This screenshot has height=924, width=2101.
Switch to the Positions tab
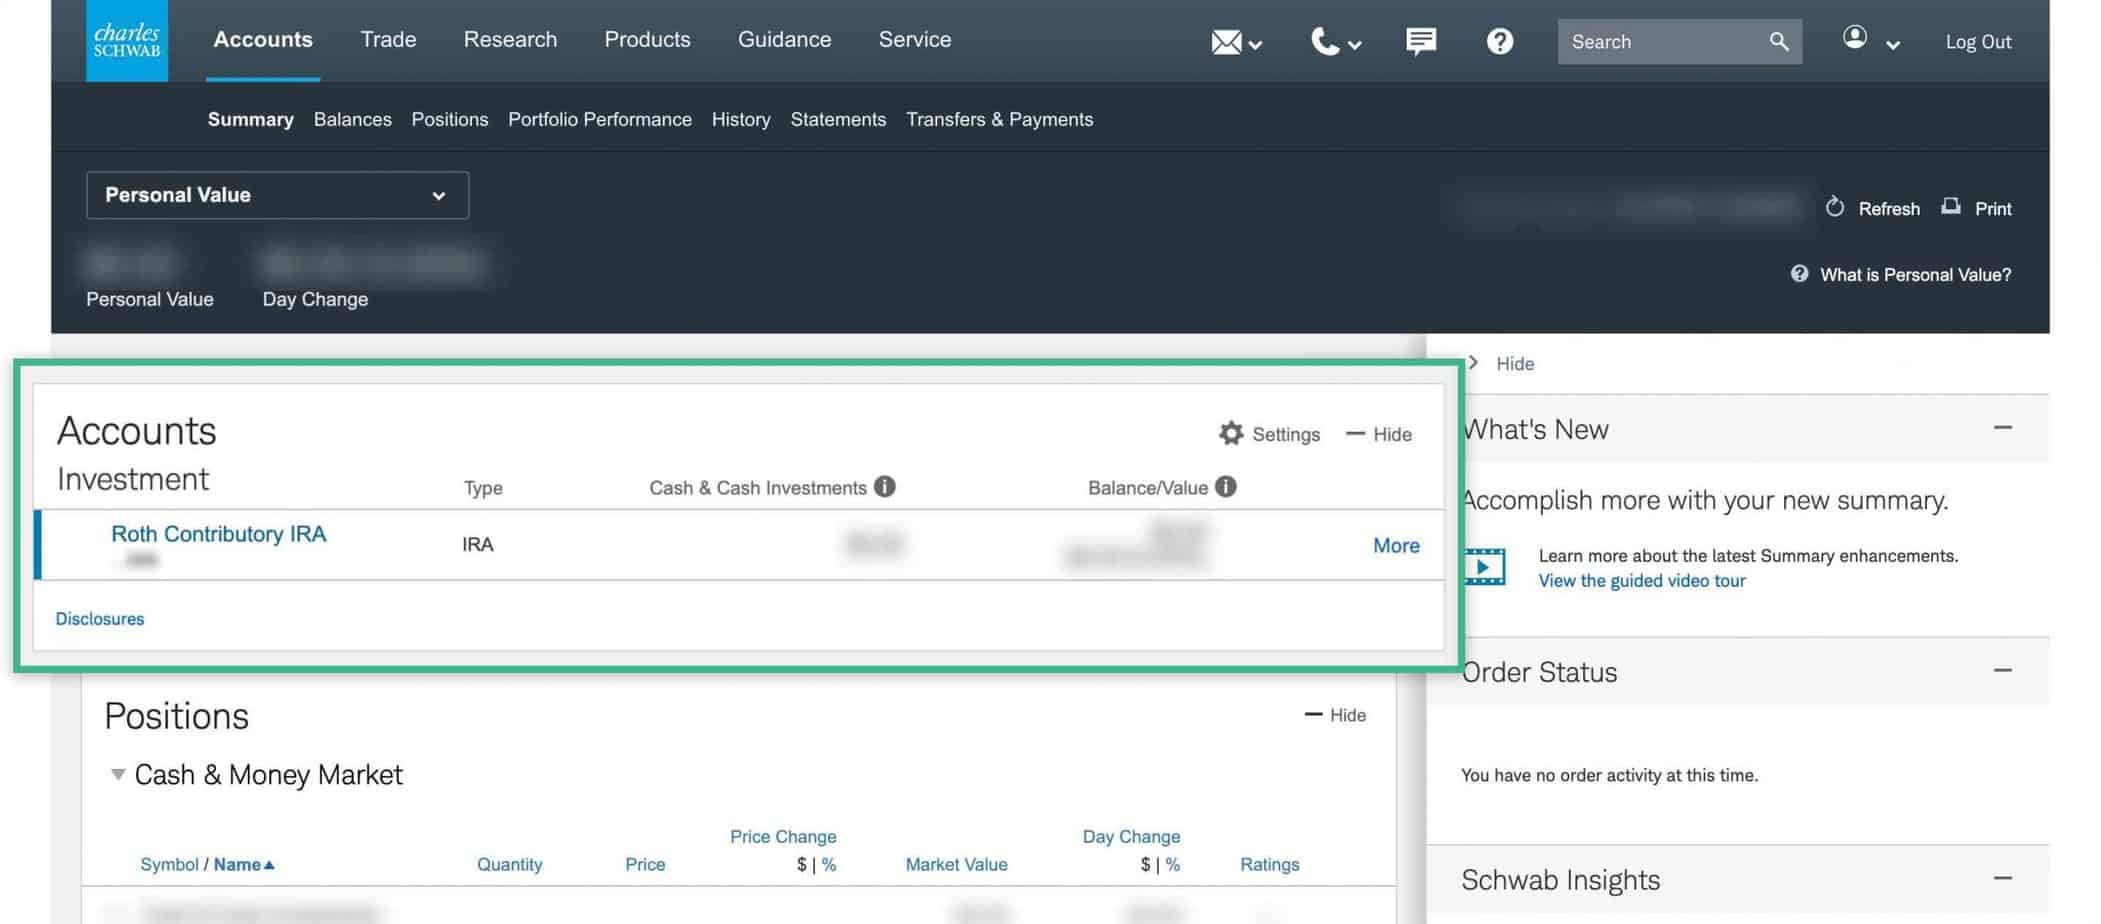(449, 119)
